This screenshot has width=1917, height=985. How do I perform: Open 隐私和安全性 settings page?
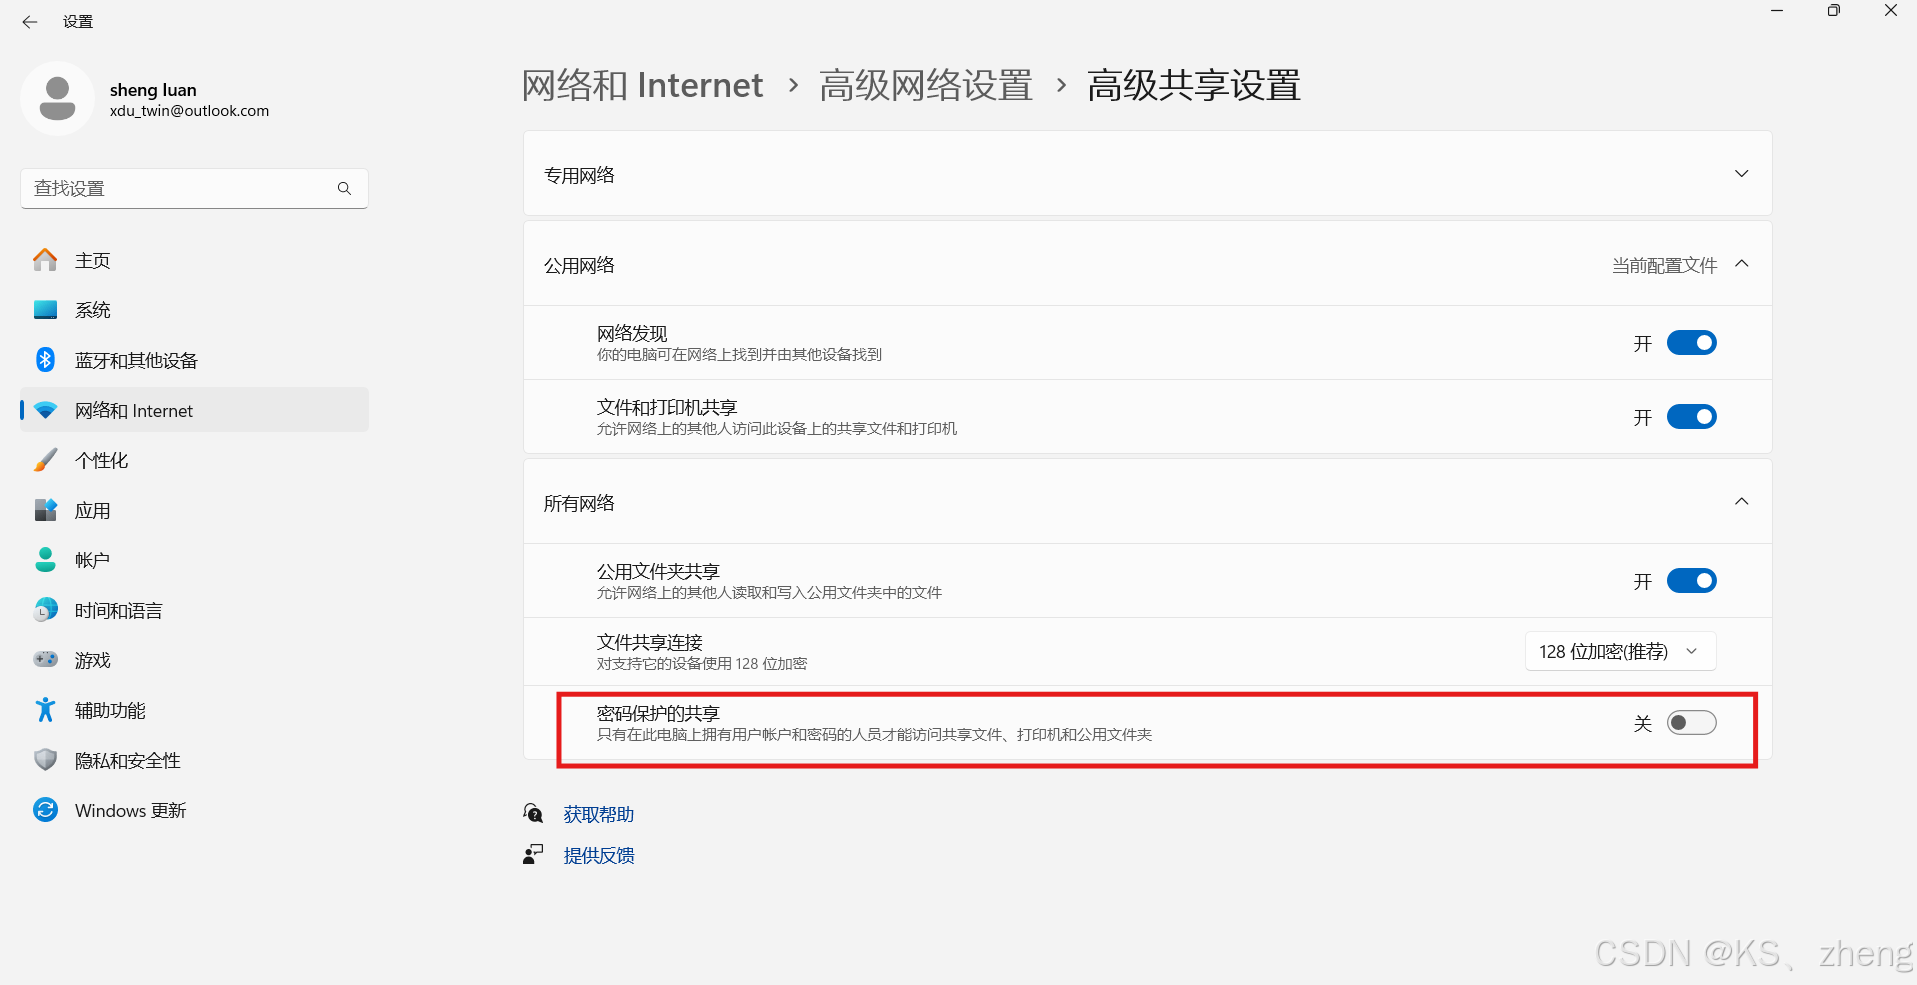click(x=194, y=760)
